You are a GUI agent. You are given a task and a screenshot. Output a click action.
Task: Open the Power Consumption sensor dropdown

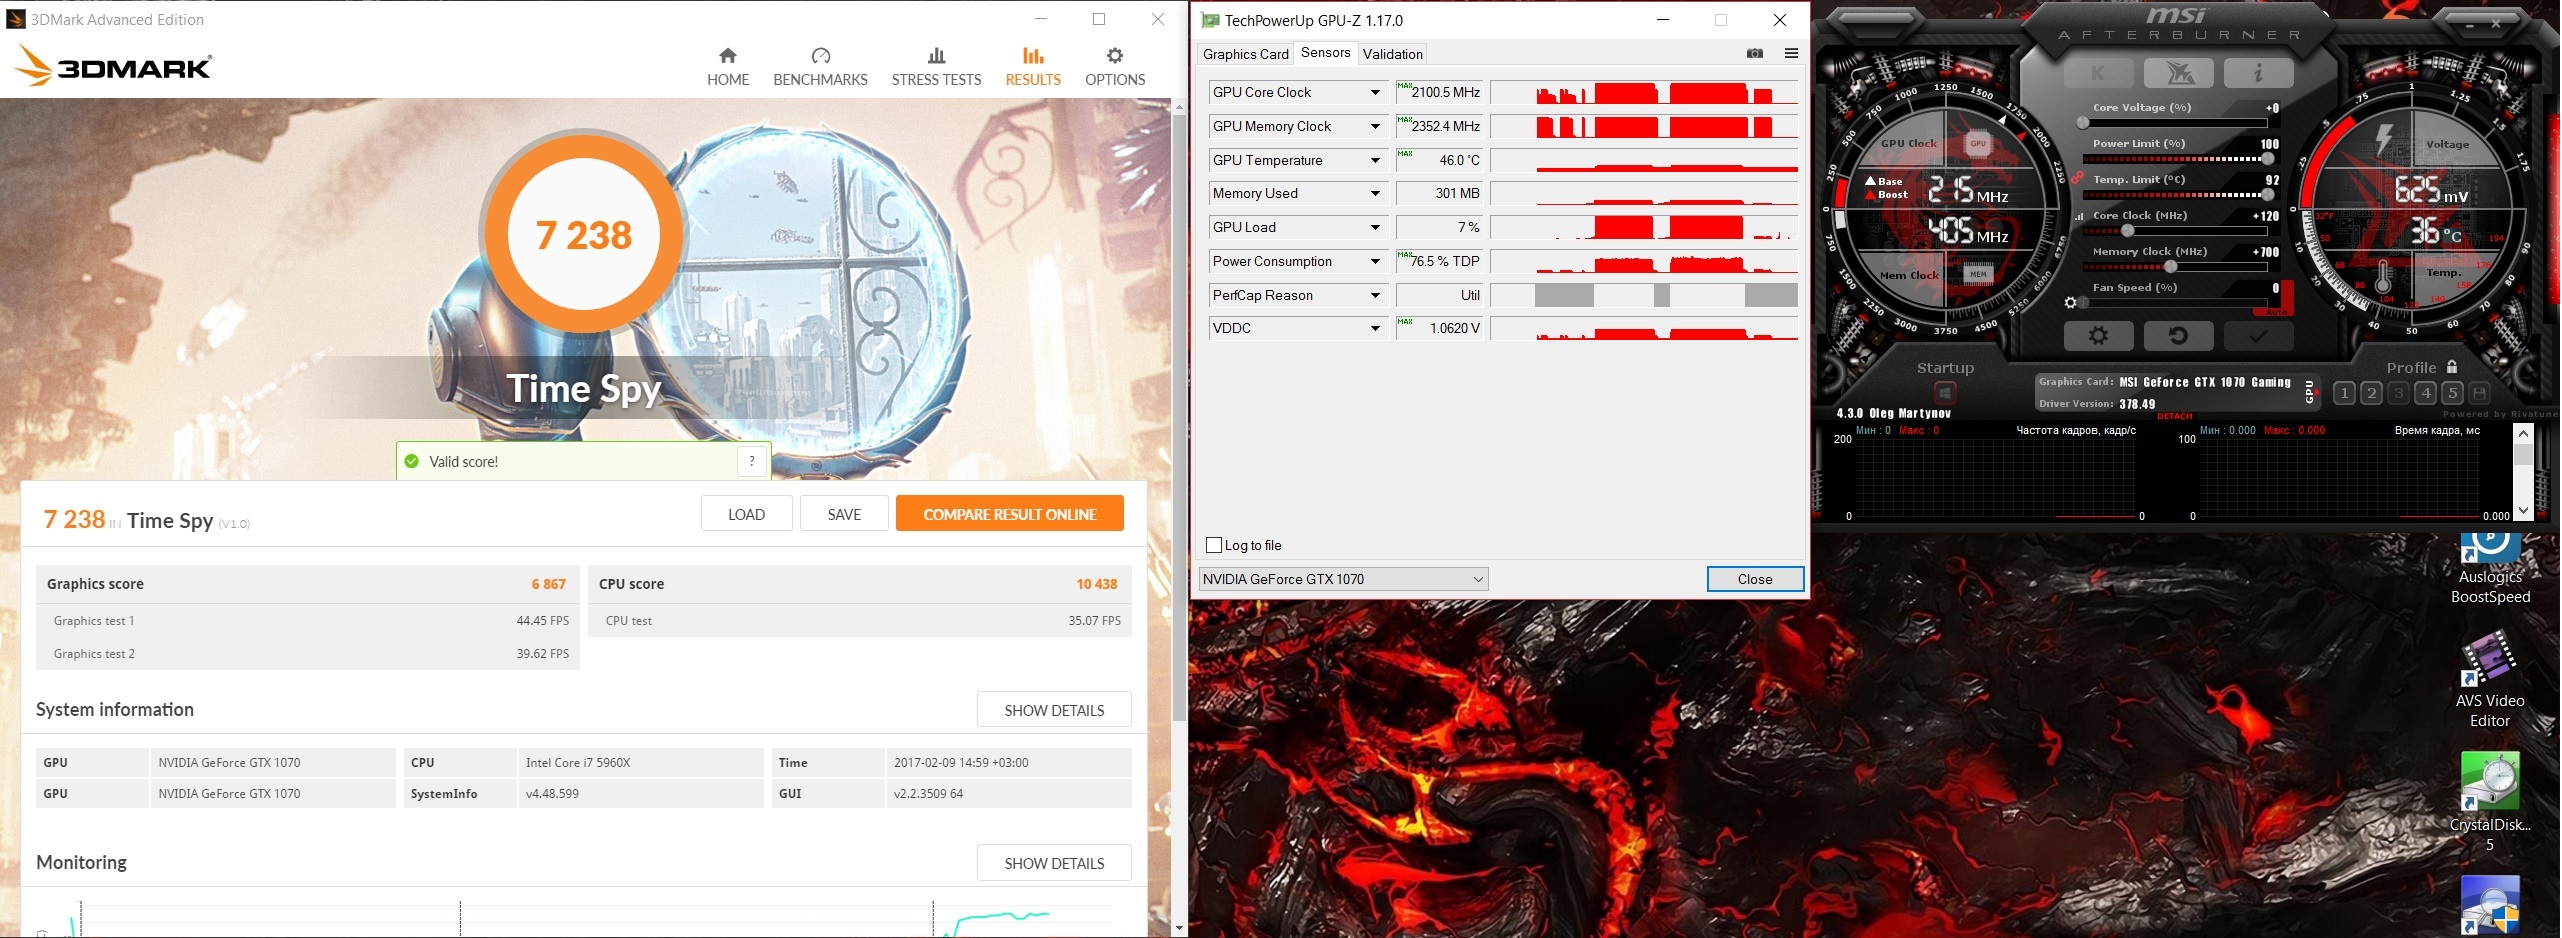tap(1375, 262)
